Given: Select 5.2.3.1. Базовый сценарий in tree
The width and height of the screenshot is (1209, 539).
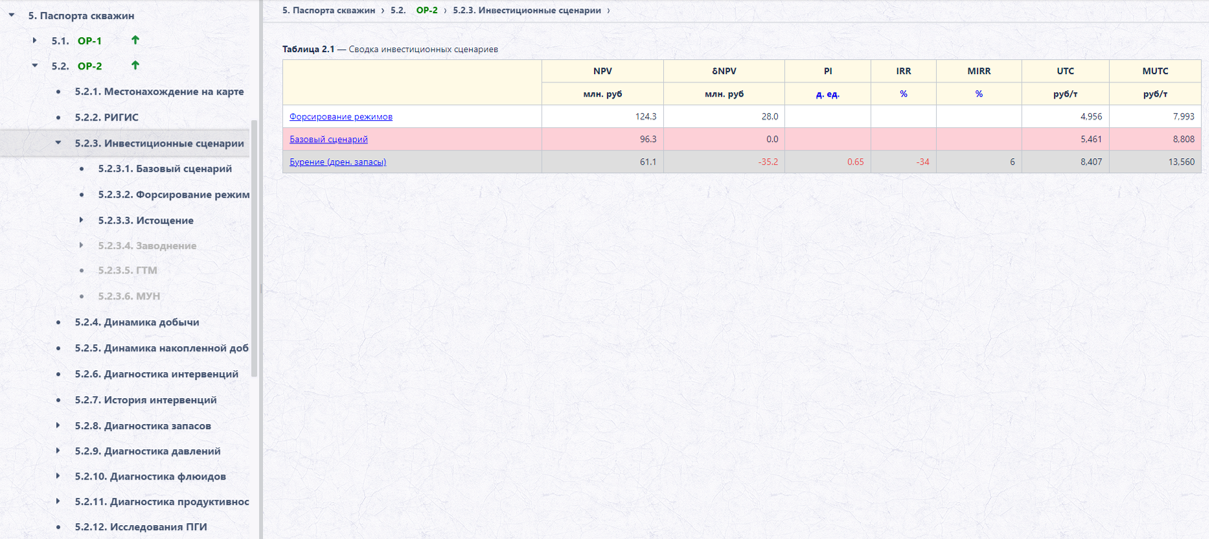Looking at the screenshot, I should 165,169.
